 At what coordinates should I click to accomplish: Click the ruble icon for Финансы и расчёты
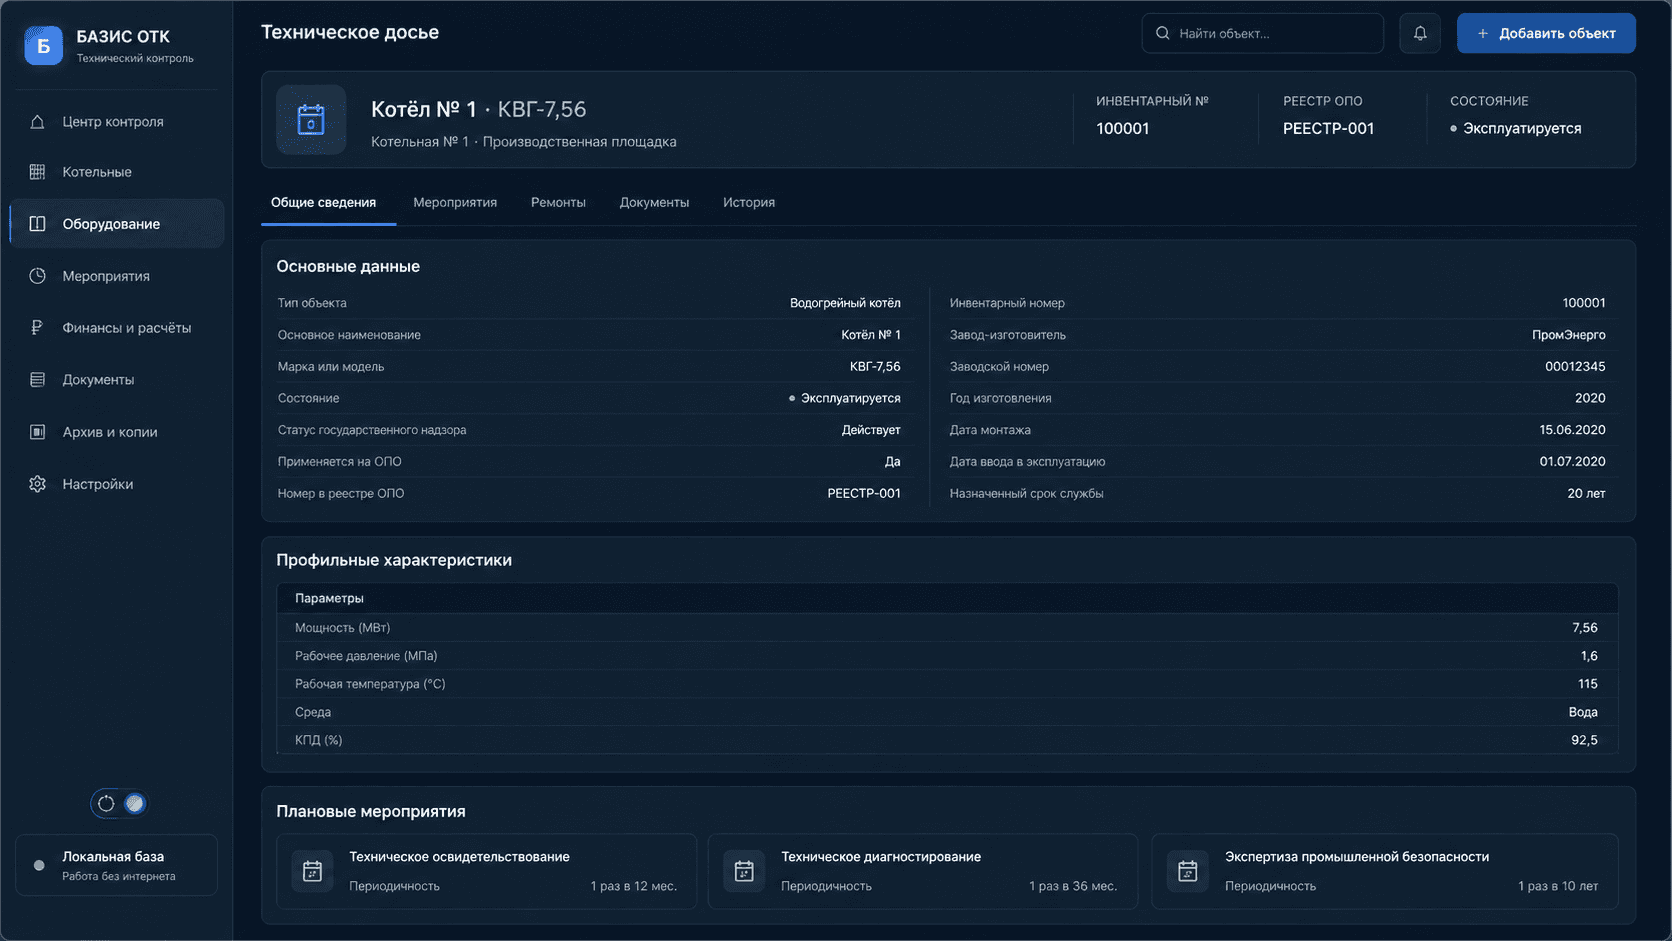[x=37, y=327]
